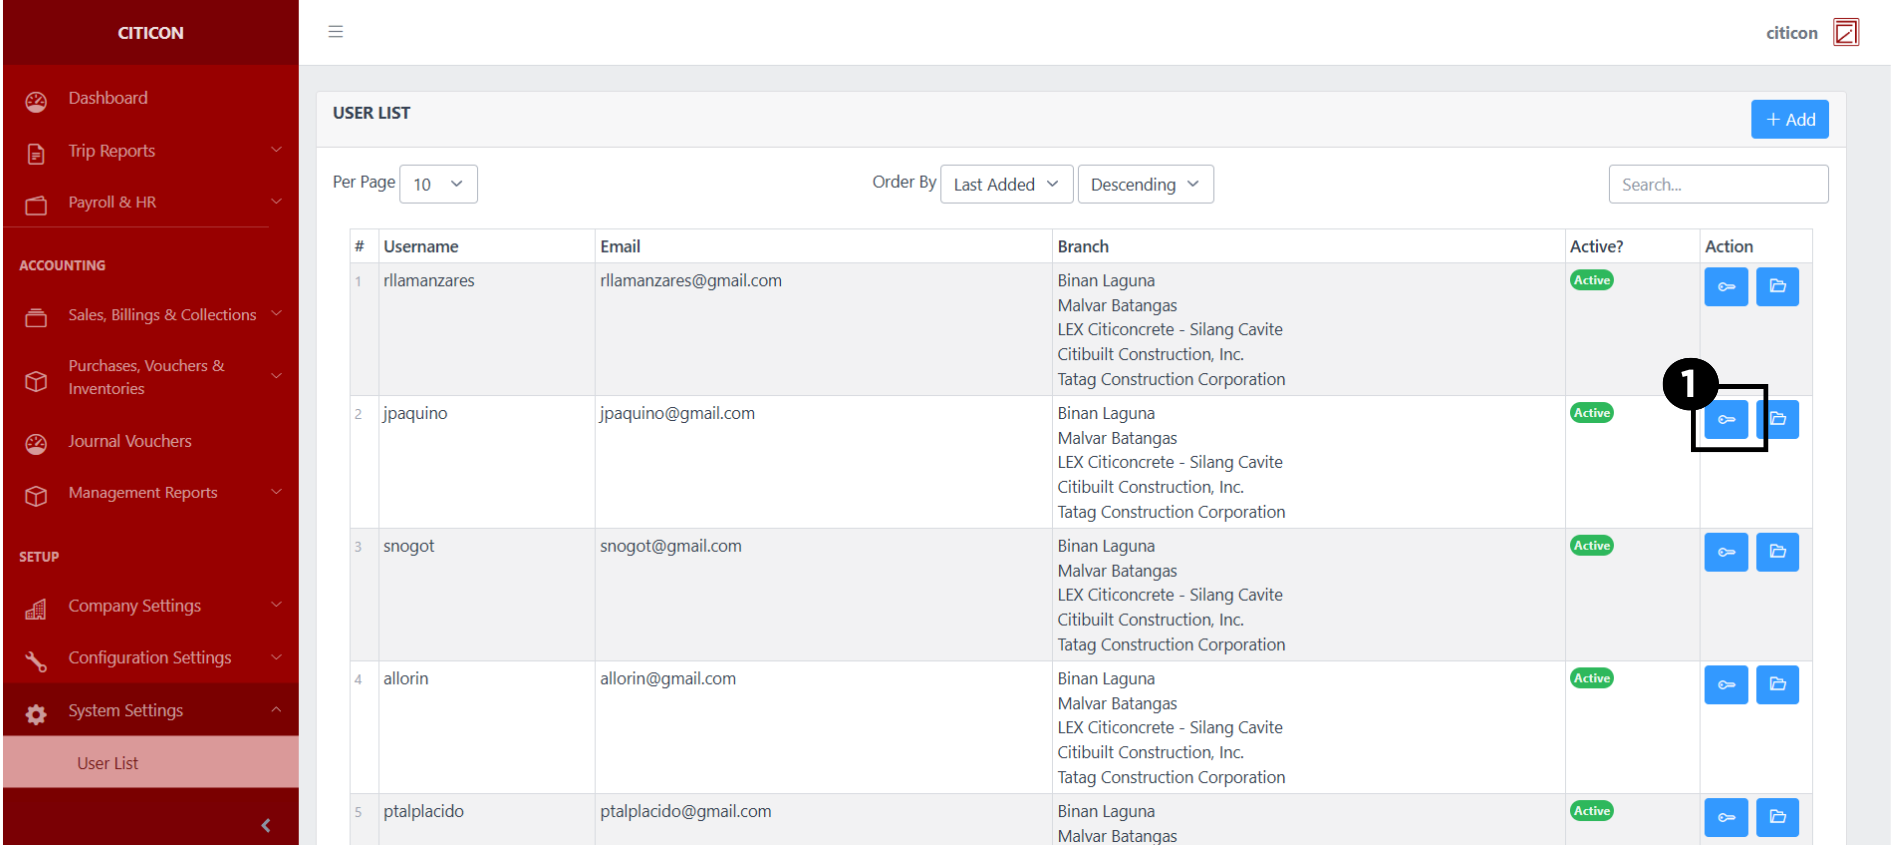Screen dimensions: 1892x845
Task: Click the folder icon for snogot
Action: point(1777,552)
